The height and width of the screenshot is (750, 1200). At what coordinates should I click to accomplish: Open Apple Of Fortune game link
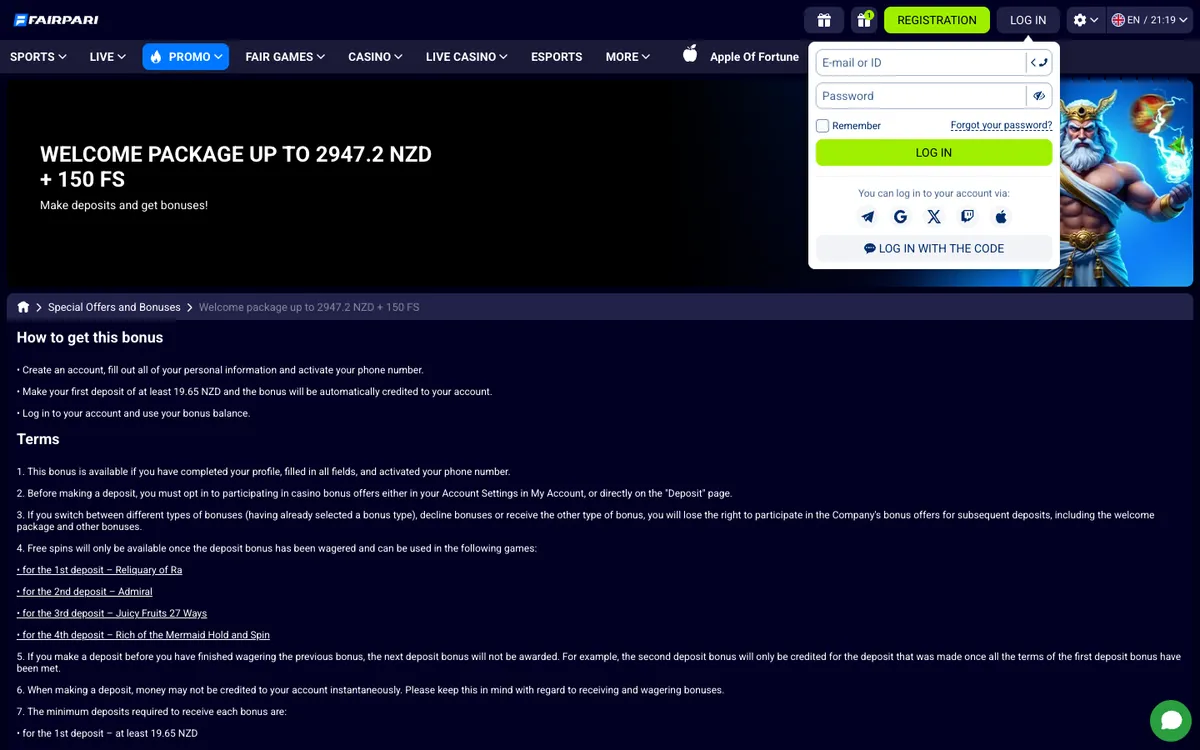(754, 57)
